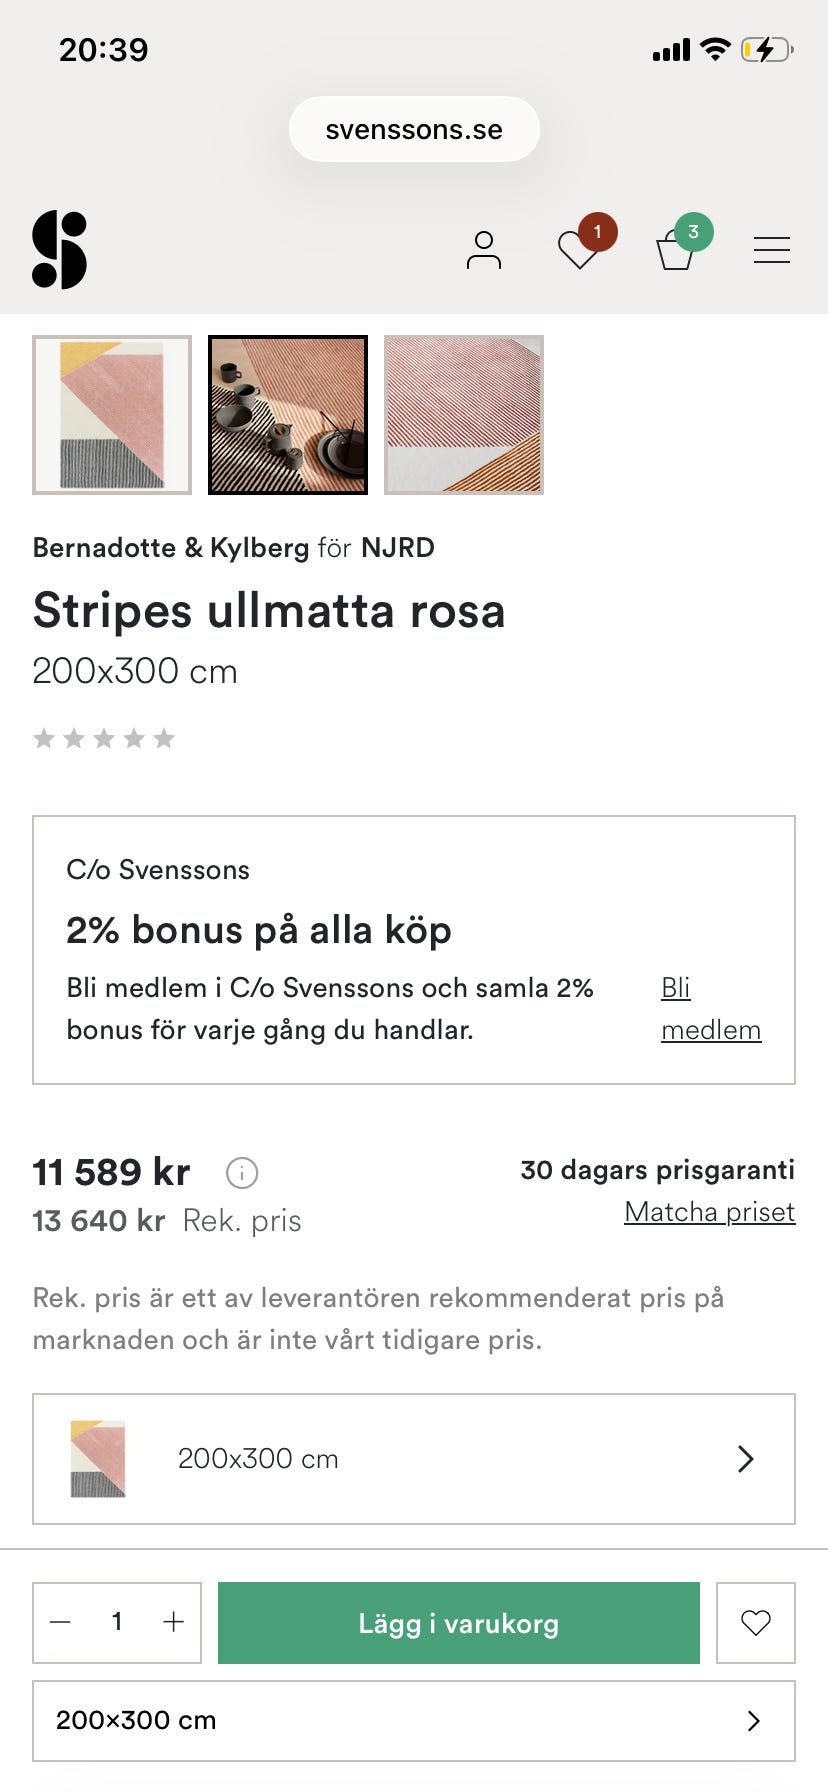Open the bottom 200×300 cm size dropdown
This screenshot has height=1792, width=828.
(414, 1720)
